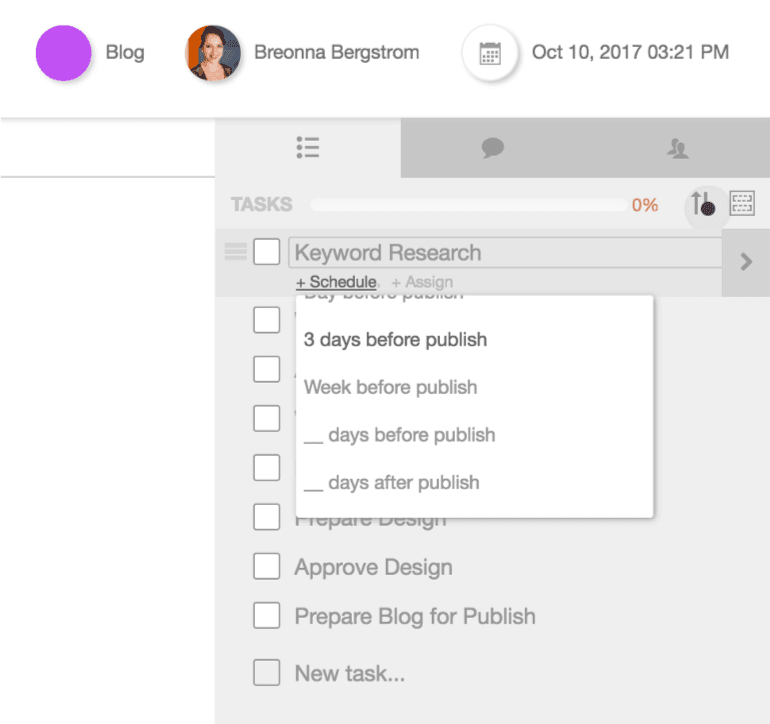Expand Keyword Research with right chevron

click(745, 262)
